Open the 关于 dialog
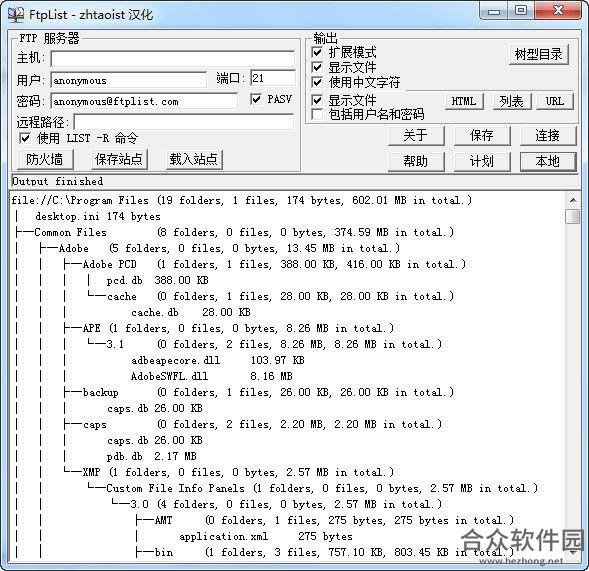 pos(416,135)
